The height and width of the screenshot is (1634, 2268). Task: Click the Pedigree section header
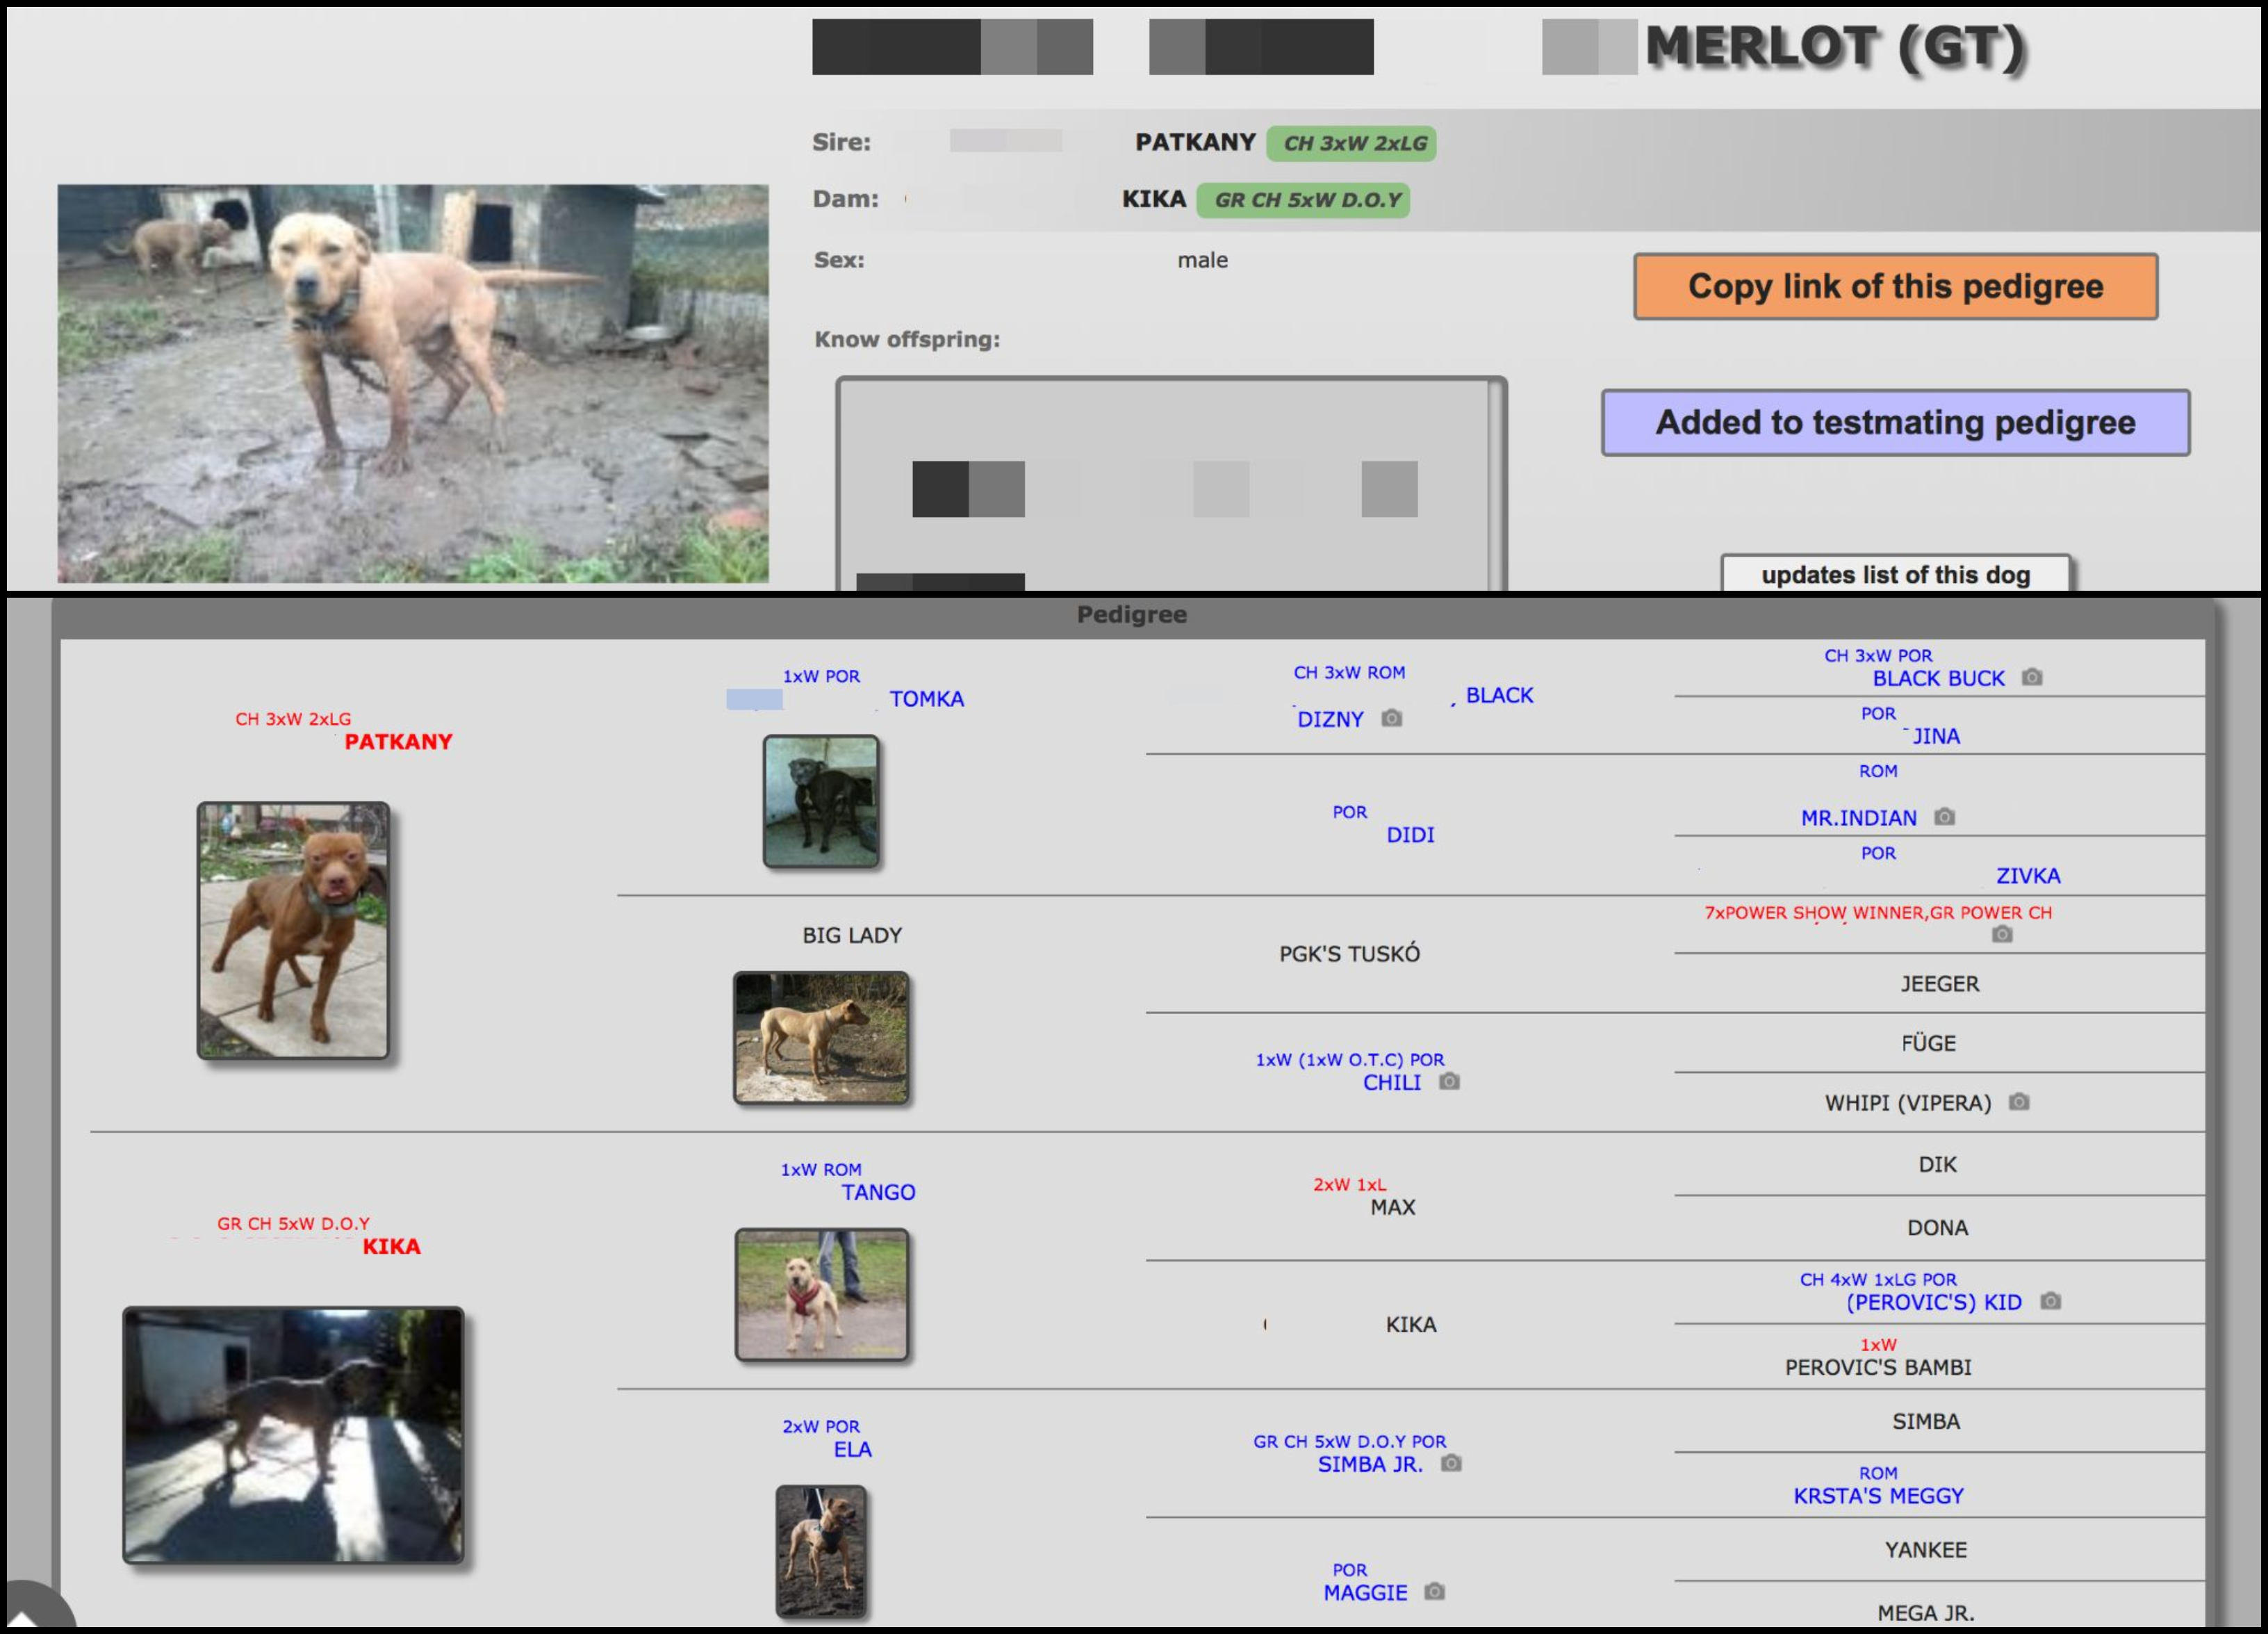click(x=1131, y=614)
